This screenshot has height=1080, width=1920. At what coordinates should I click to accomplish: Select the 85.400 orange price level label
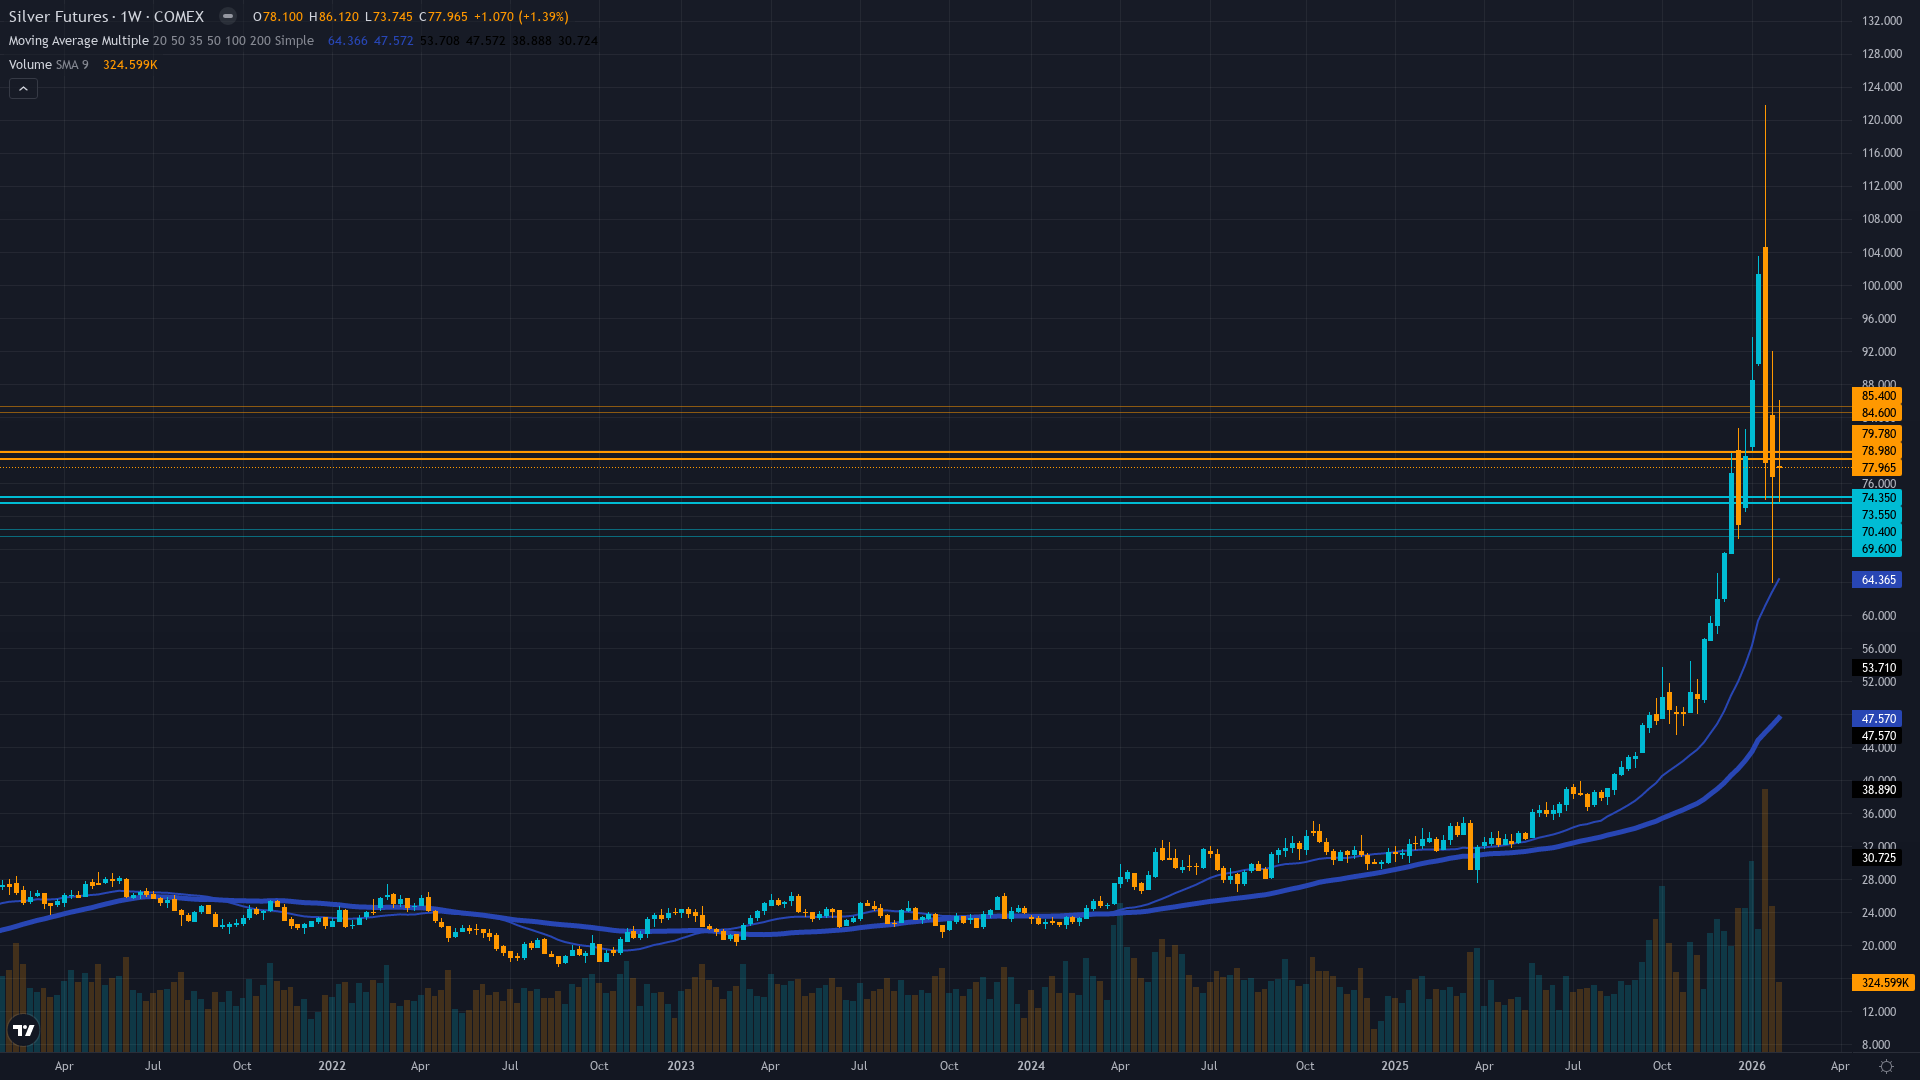(x=1876, y=396)
